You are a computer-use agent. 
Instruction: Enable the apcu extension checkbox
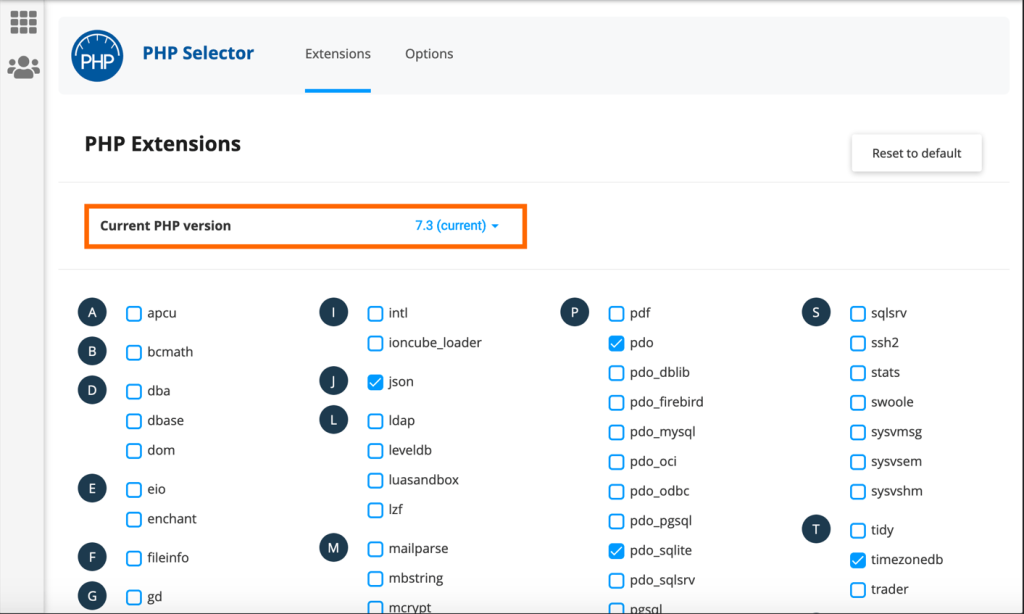(134, 314)
